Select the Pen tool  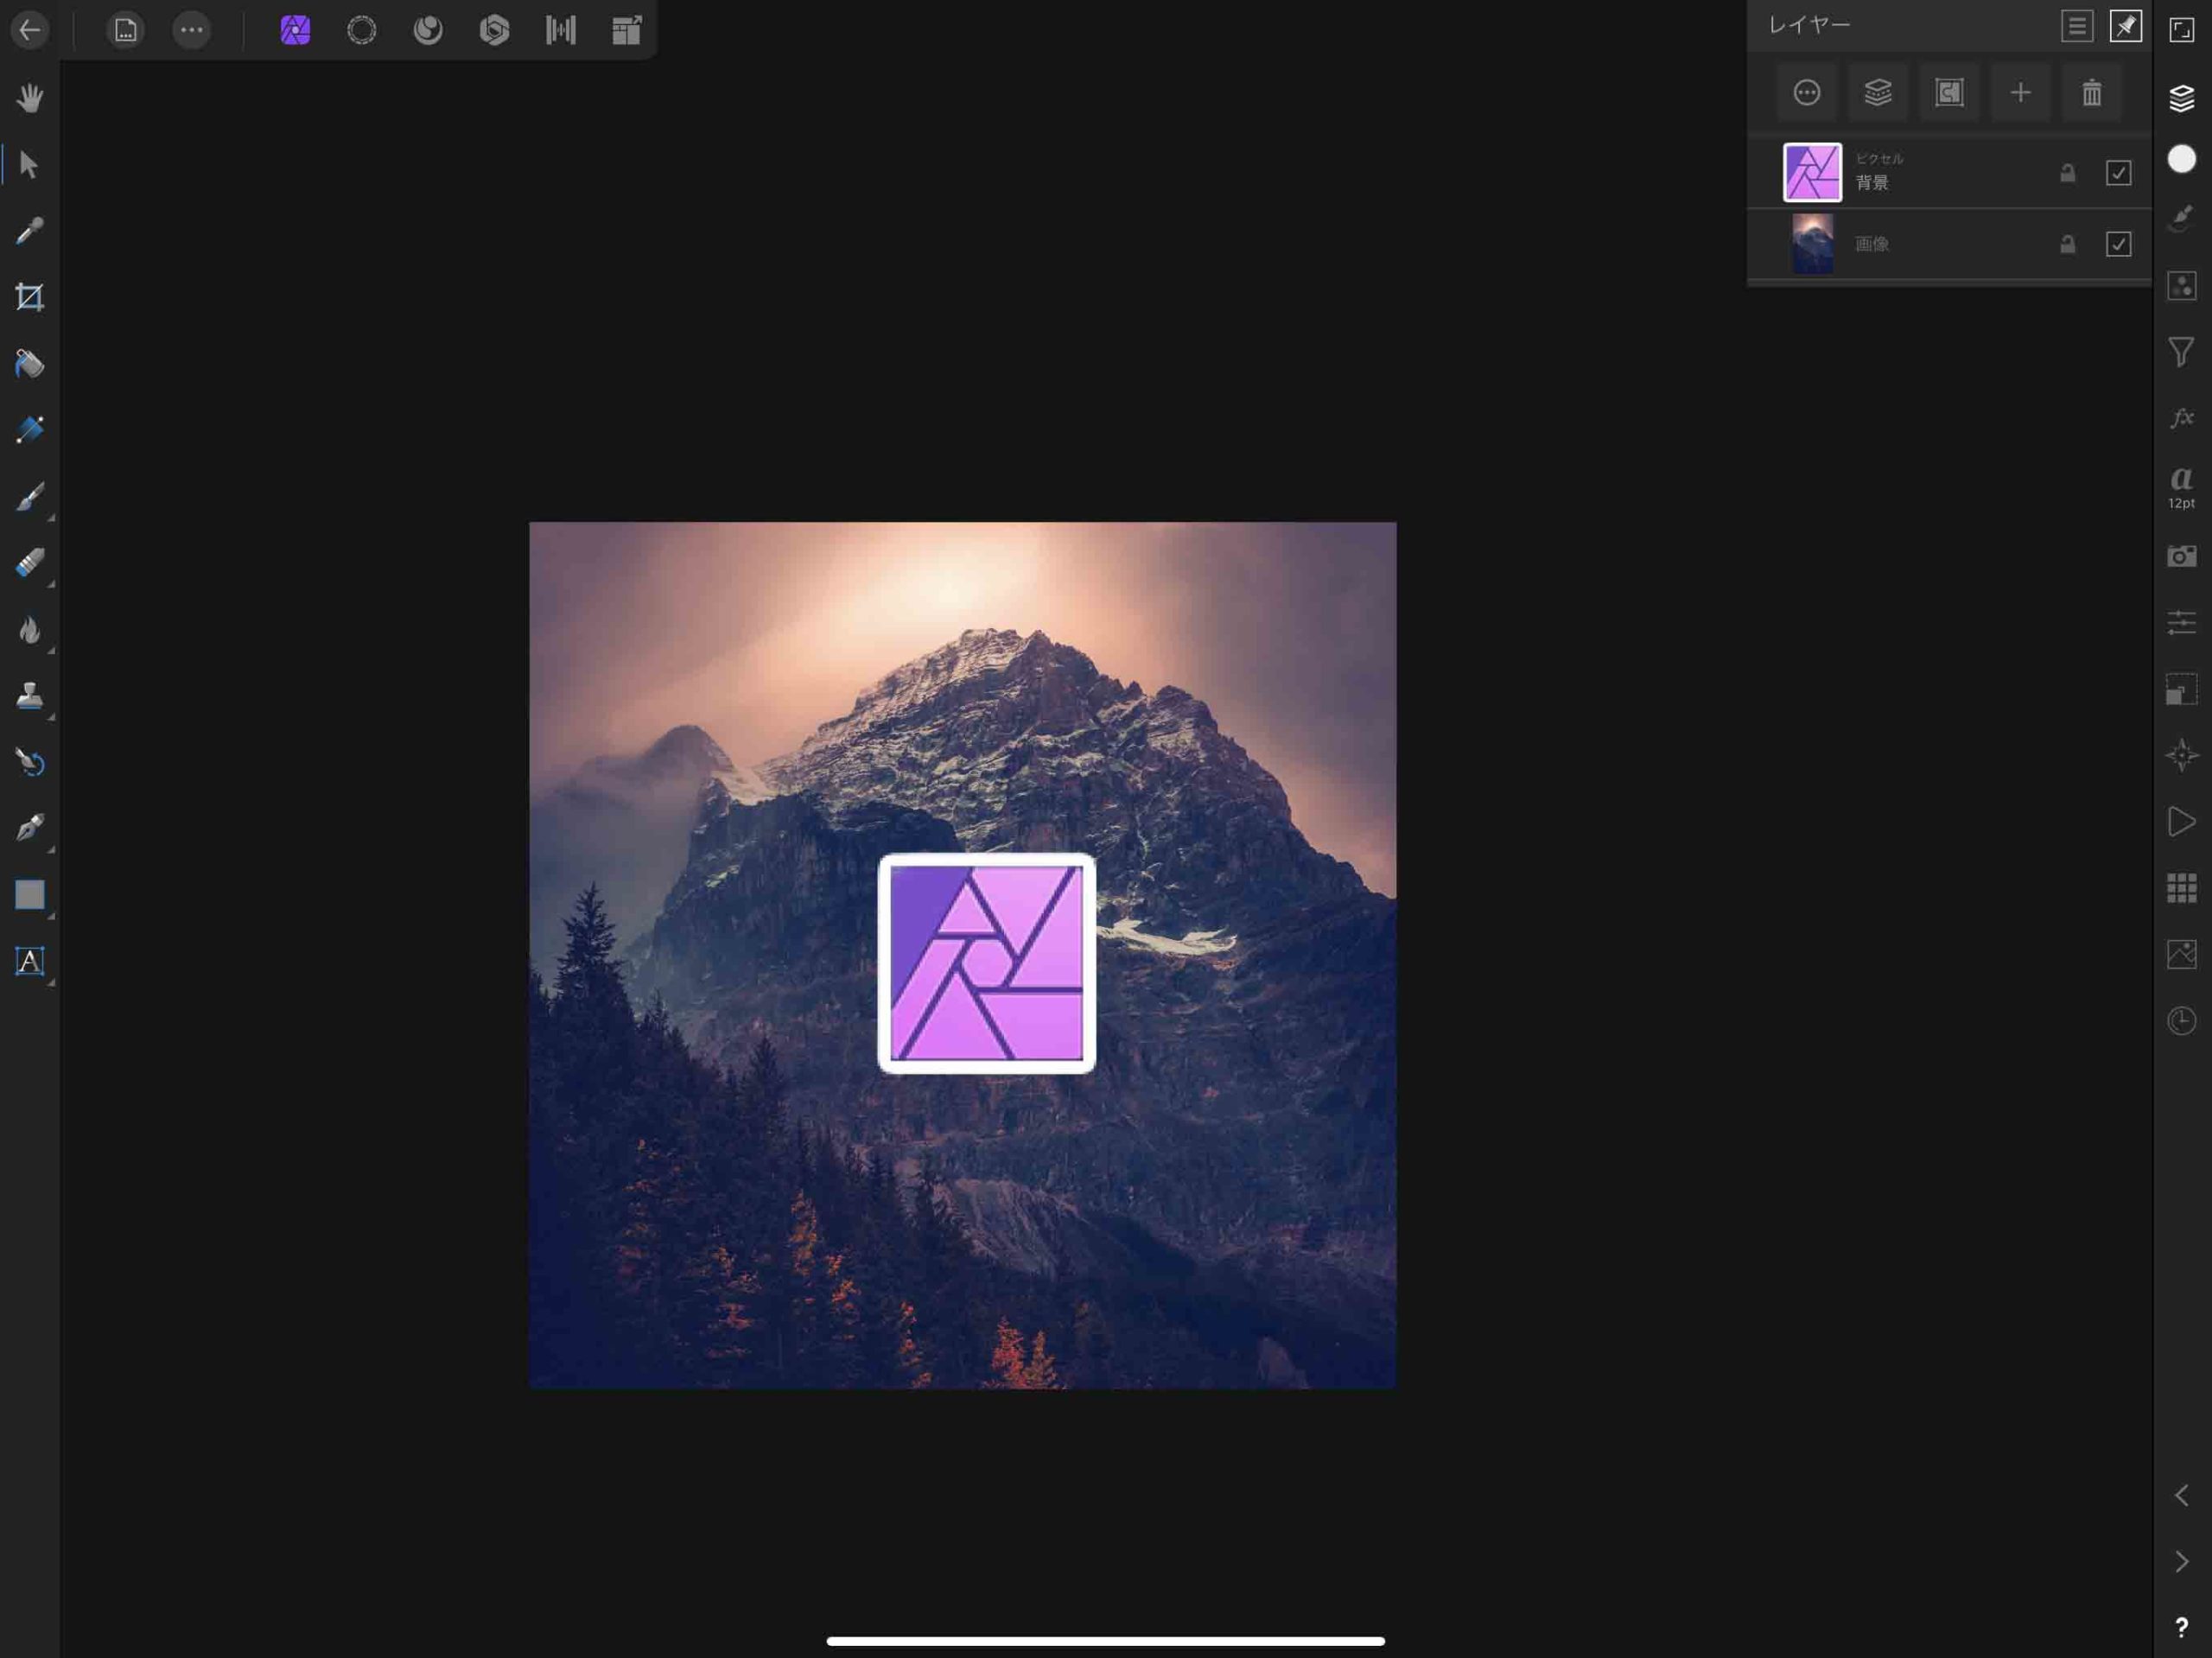pyautogui.click(x=30, y=828)
